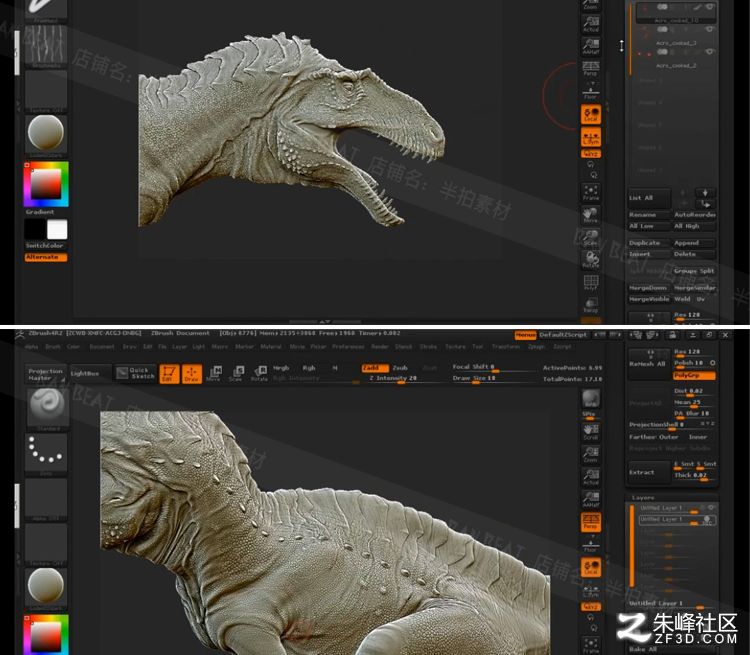Click Projection Master button

point(46,374)
